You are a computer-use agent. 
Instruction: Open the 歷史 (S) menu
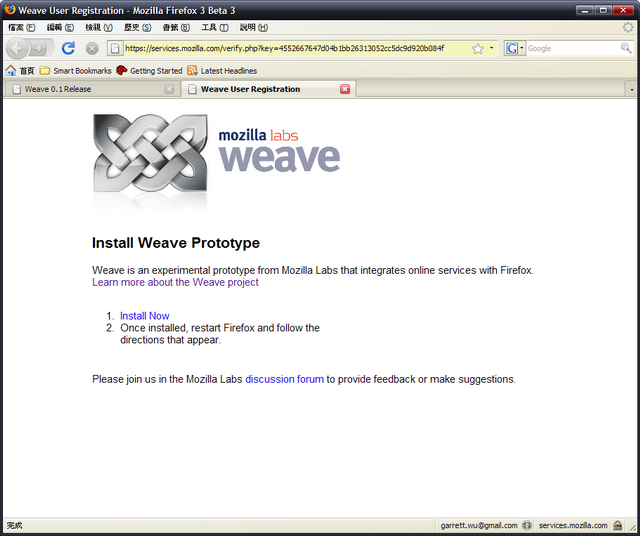coord(138,27)
